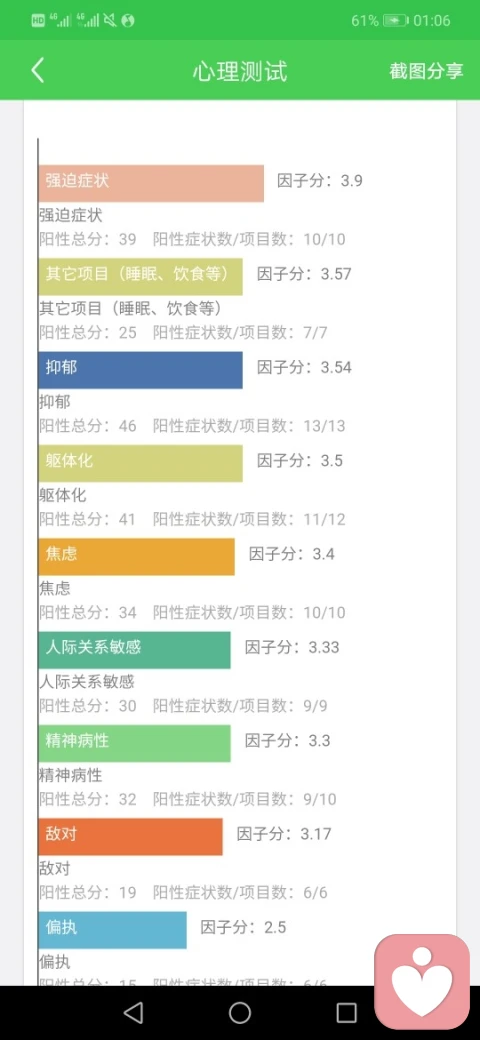Image resolution: width=480 pixels, height=1040 pixels.
Task: Select the blue 抑郁 bar
Action: point(141,370)
